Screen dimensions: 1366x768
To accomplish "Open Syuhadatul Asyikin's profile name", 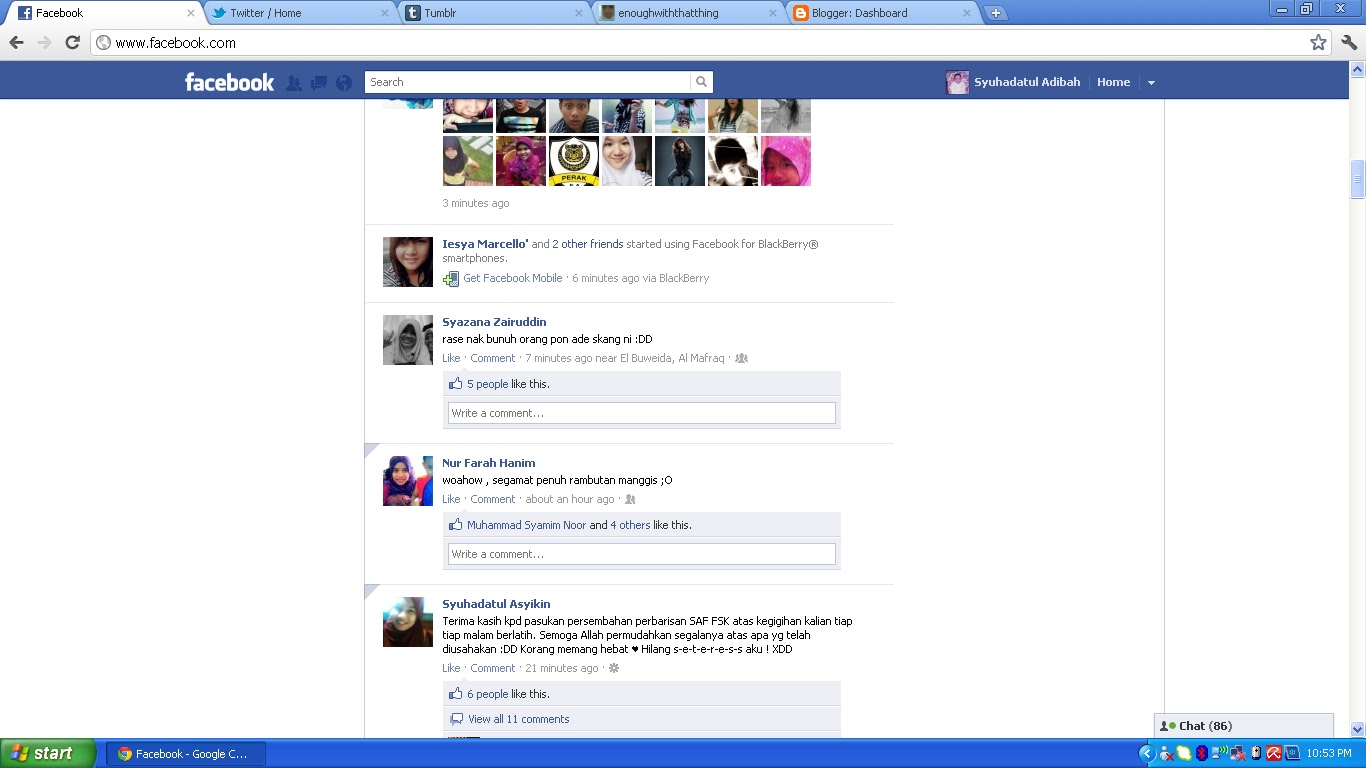I will (x=496, y=604).
